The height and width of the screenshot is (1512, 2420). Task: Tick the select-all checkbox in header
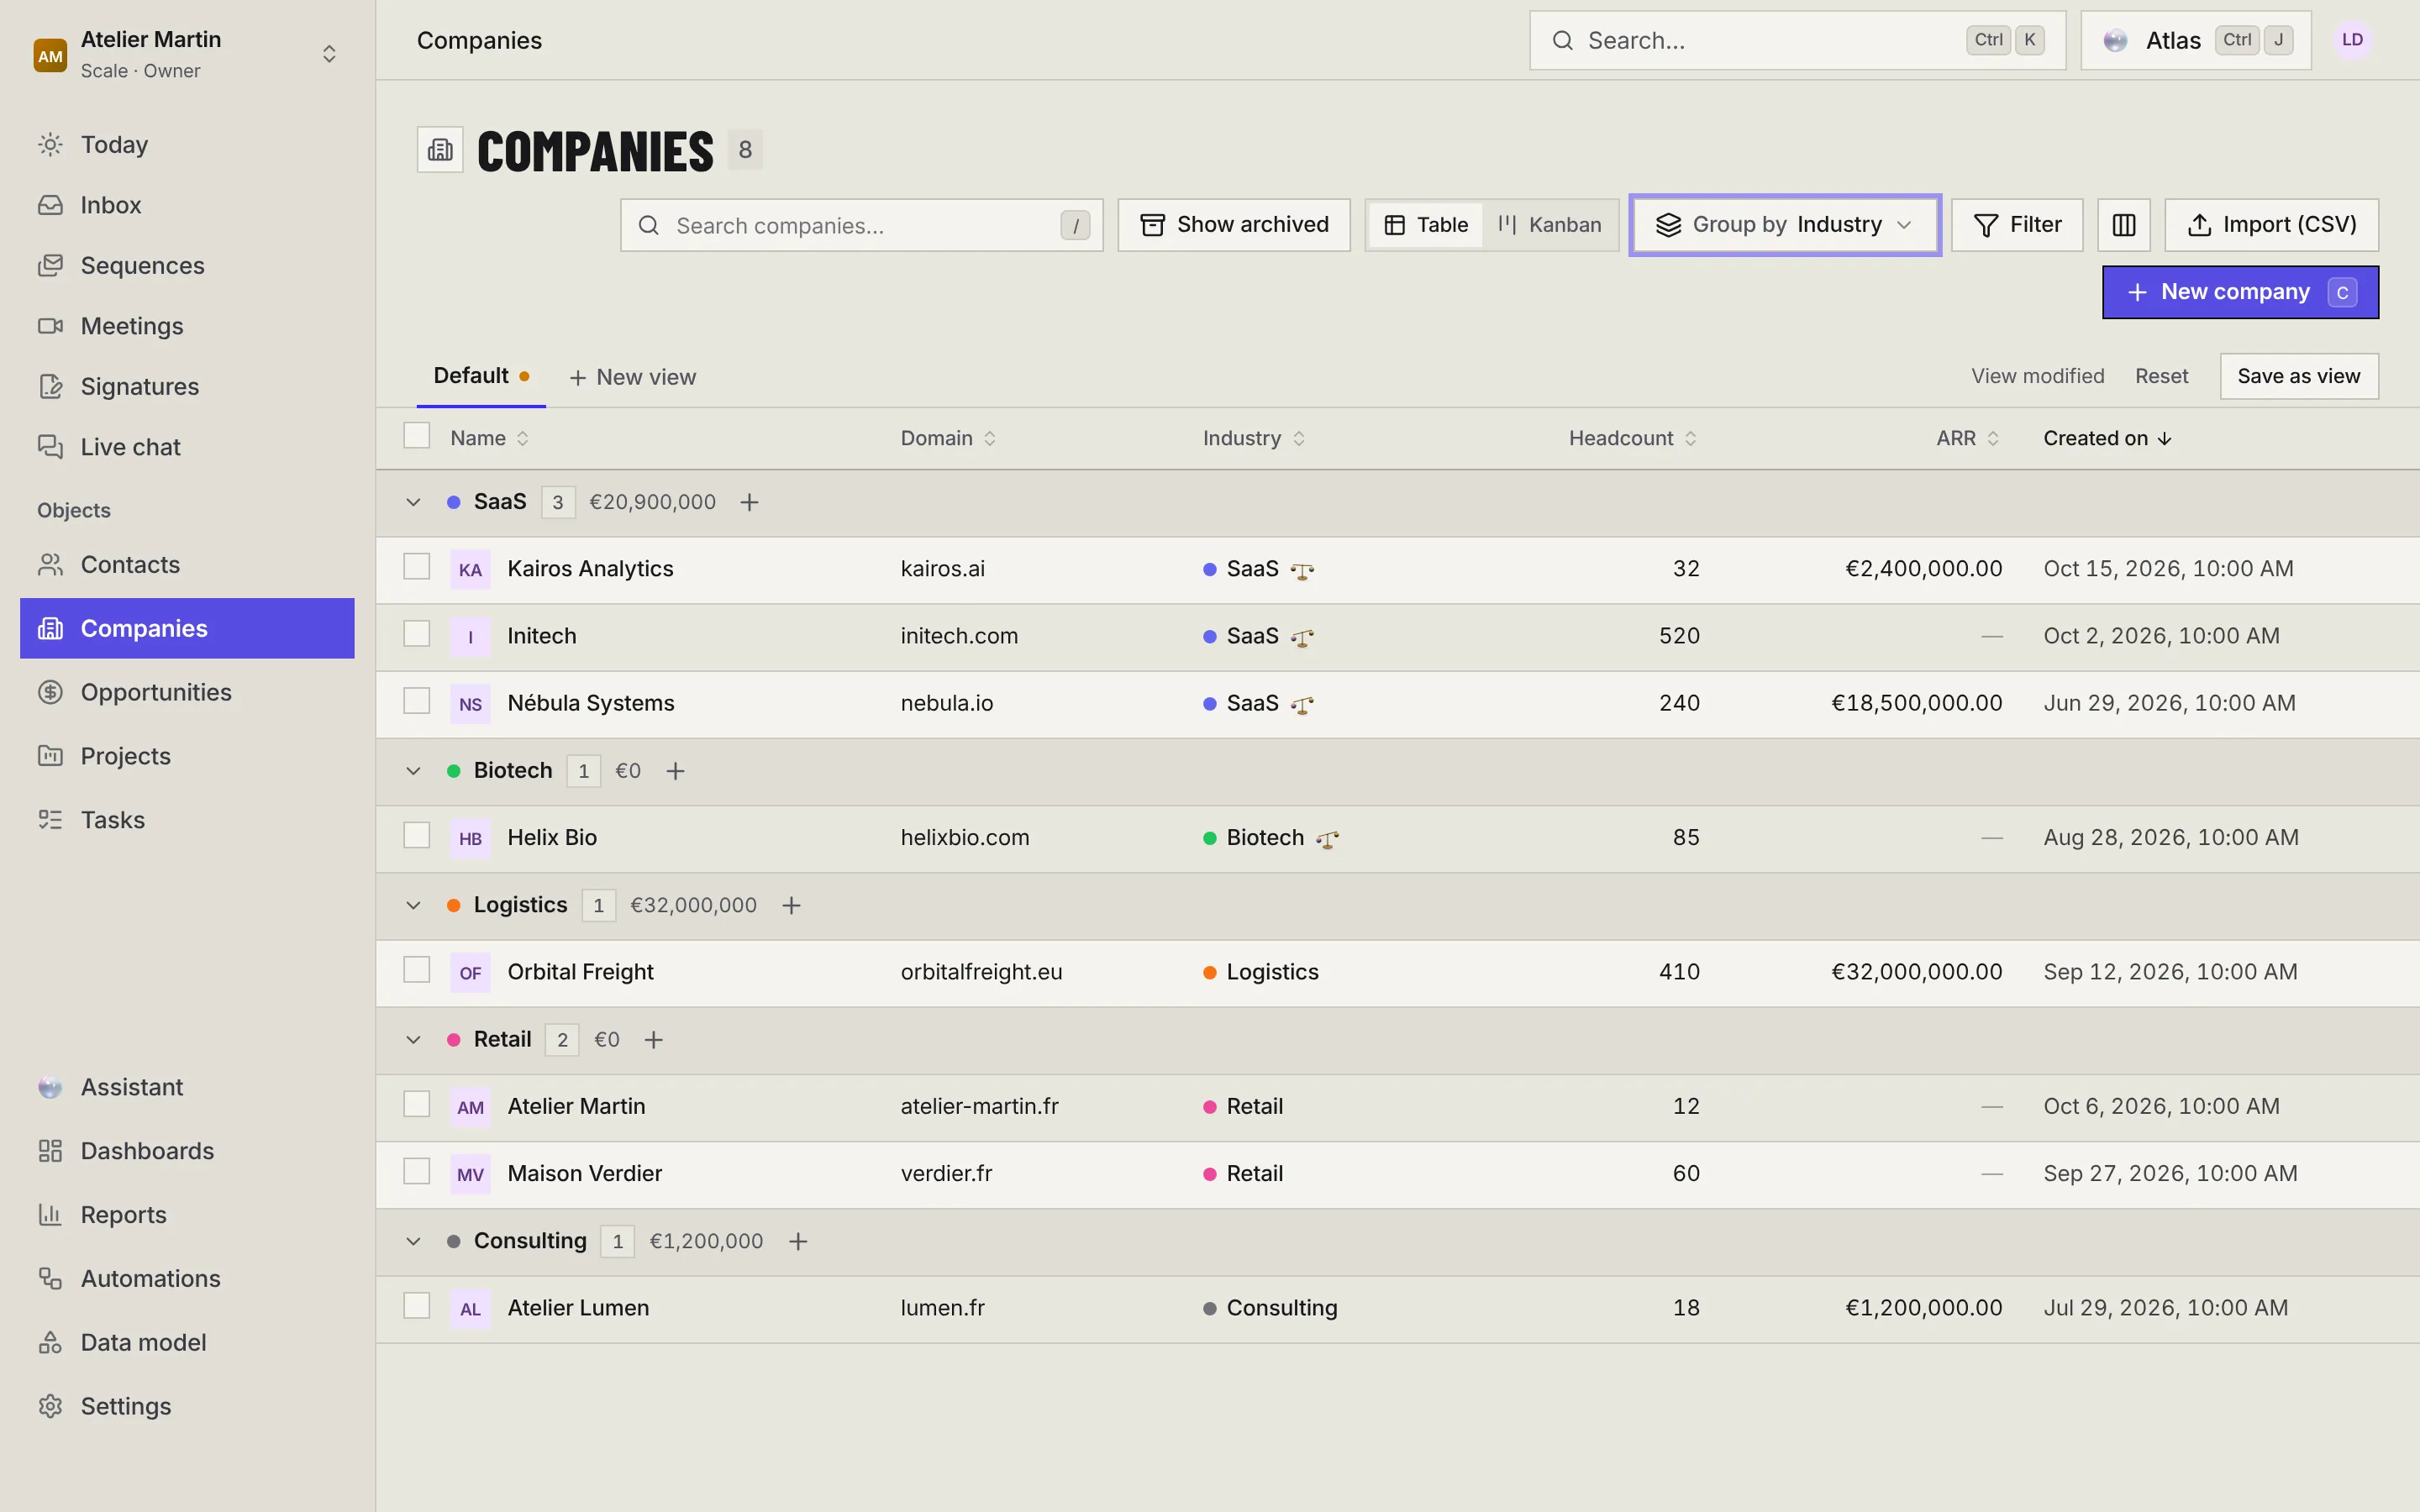(x=416, y=436)
